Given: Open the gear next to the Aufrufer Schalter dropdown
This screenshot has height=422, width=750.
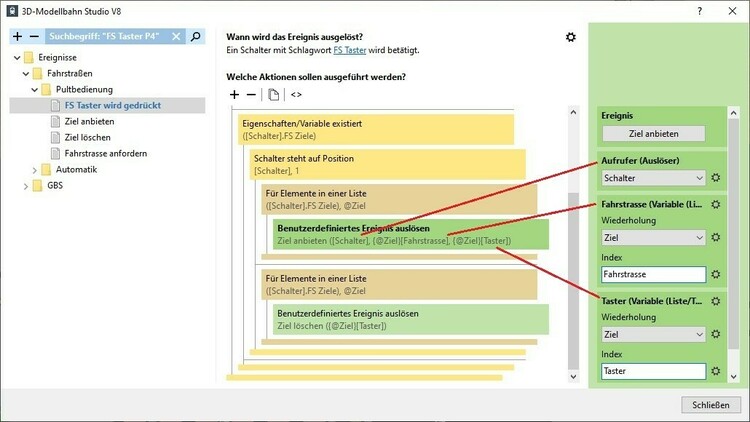Looking at the screenshot, I should pyautogui.click(x=716, y=178).
